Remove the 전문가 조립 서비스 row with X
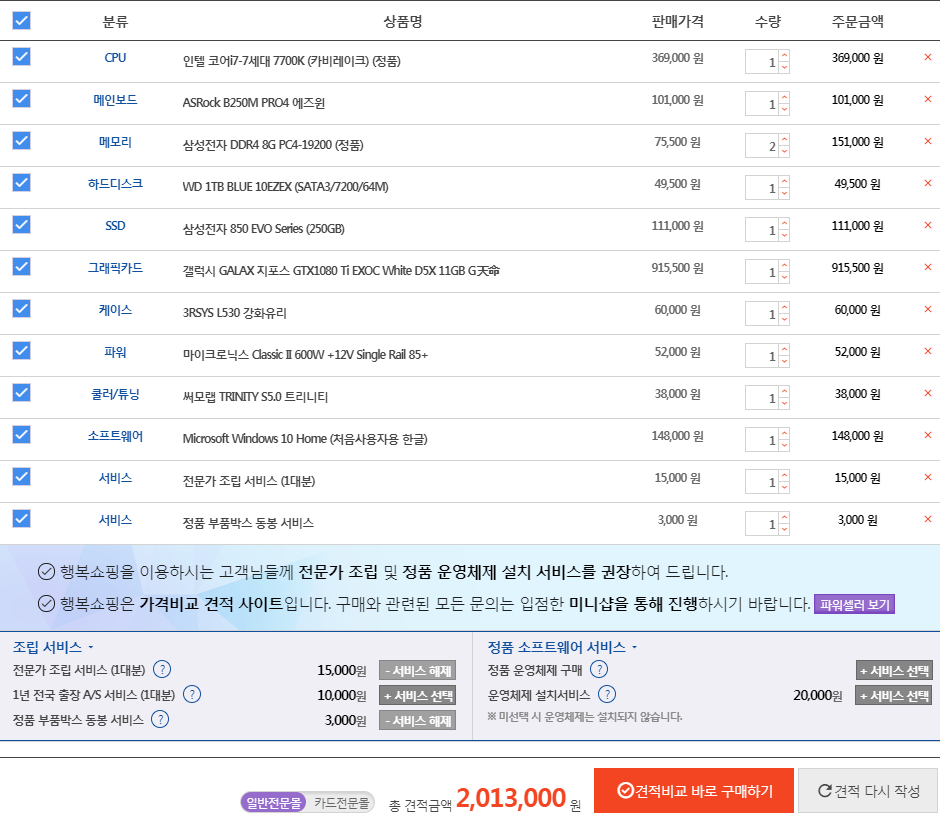 tap(927, 477)
